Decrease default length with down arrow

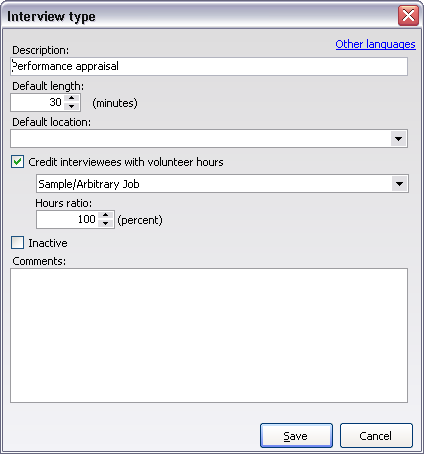[72, 106]
